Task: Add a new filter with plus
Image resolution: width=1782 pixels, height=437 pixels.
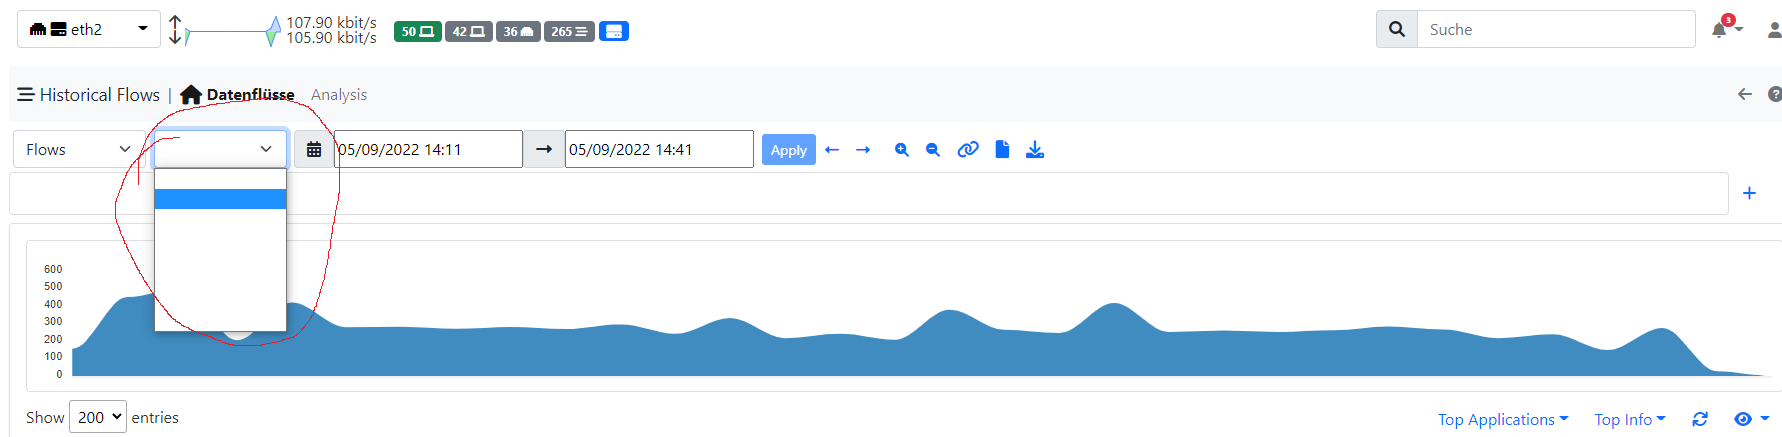Action: tap(1749, 193)
